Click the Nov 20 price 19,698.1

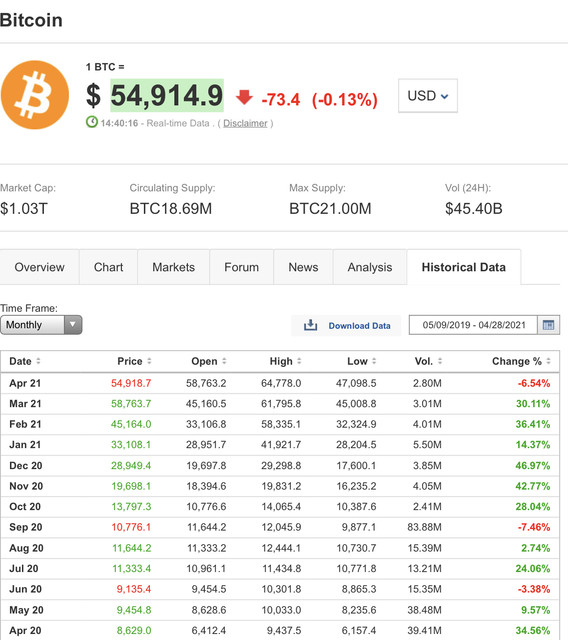[131, 486]
